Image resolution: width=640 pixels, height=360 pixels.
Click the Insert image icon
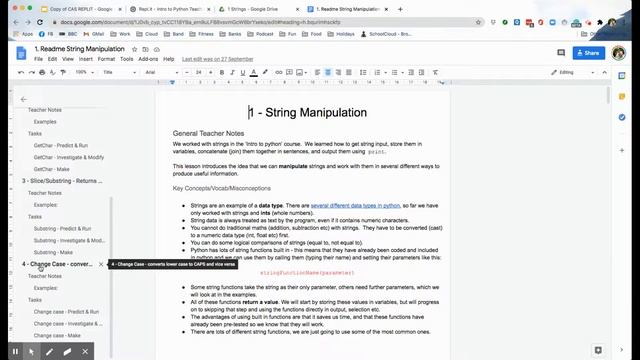300,72
